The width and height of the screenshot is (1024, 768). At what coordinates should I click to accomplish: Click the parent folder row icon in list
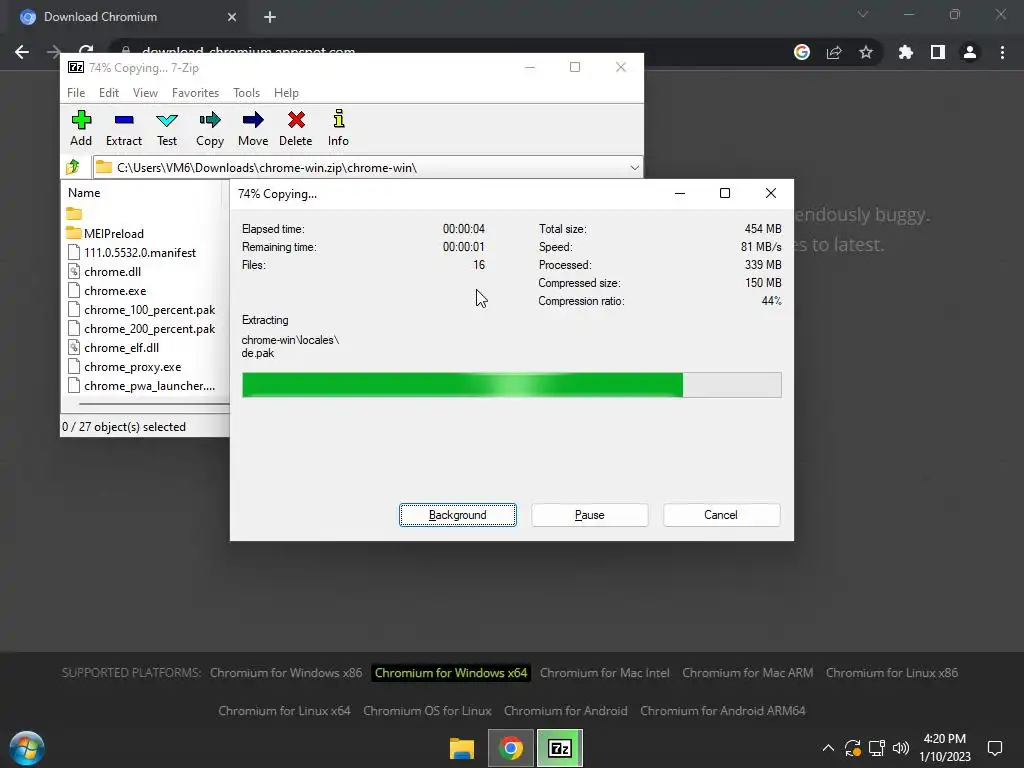74,214
